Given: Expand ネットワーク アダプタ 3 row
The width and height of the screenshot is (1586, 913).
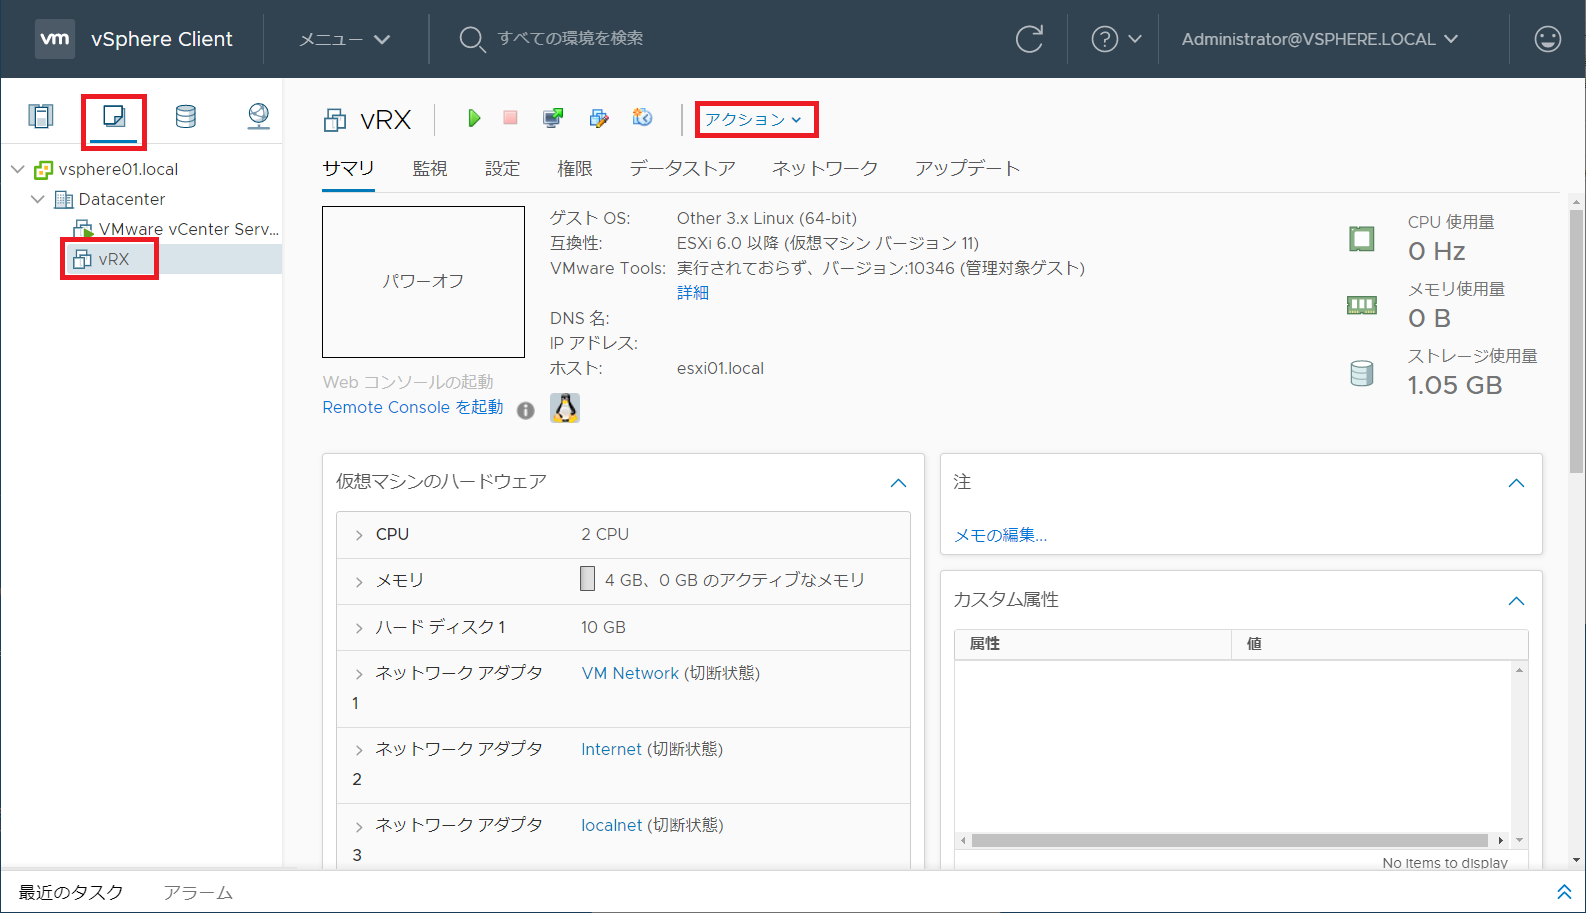Looking at the screenshot, I should (x=359, y=826).
